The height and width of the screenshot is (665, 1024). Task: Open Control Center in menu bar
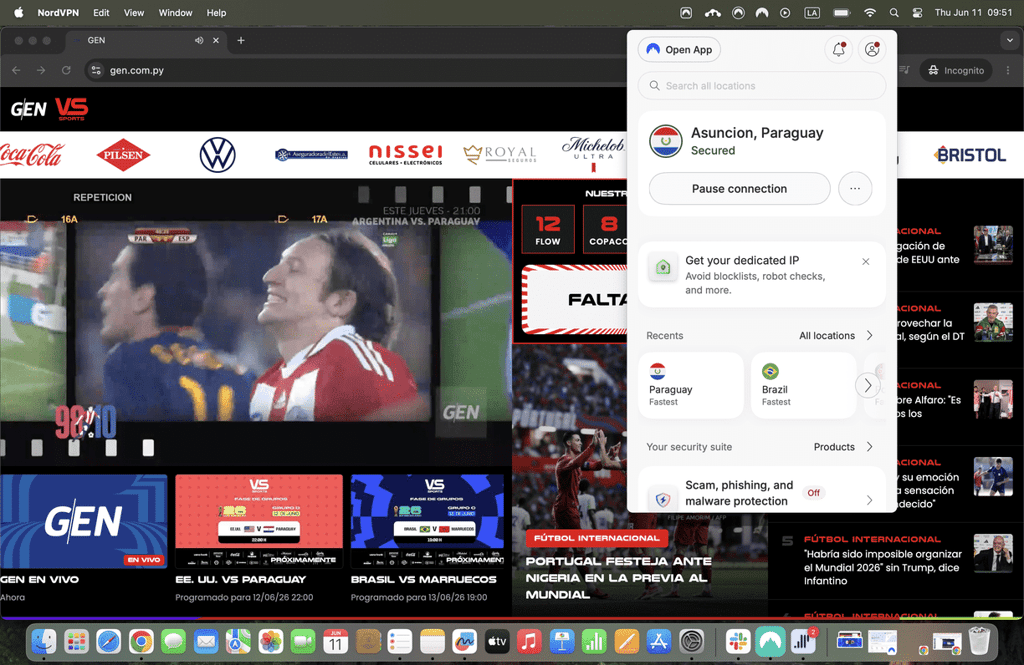pyautogui.click(x=918, y=12)
